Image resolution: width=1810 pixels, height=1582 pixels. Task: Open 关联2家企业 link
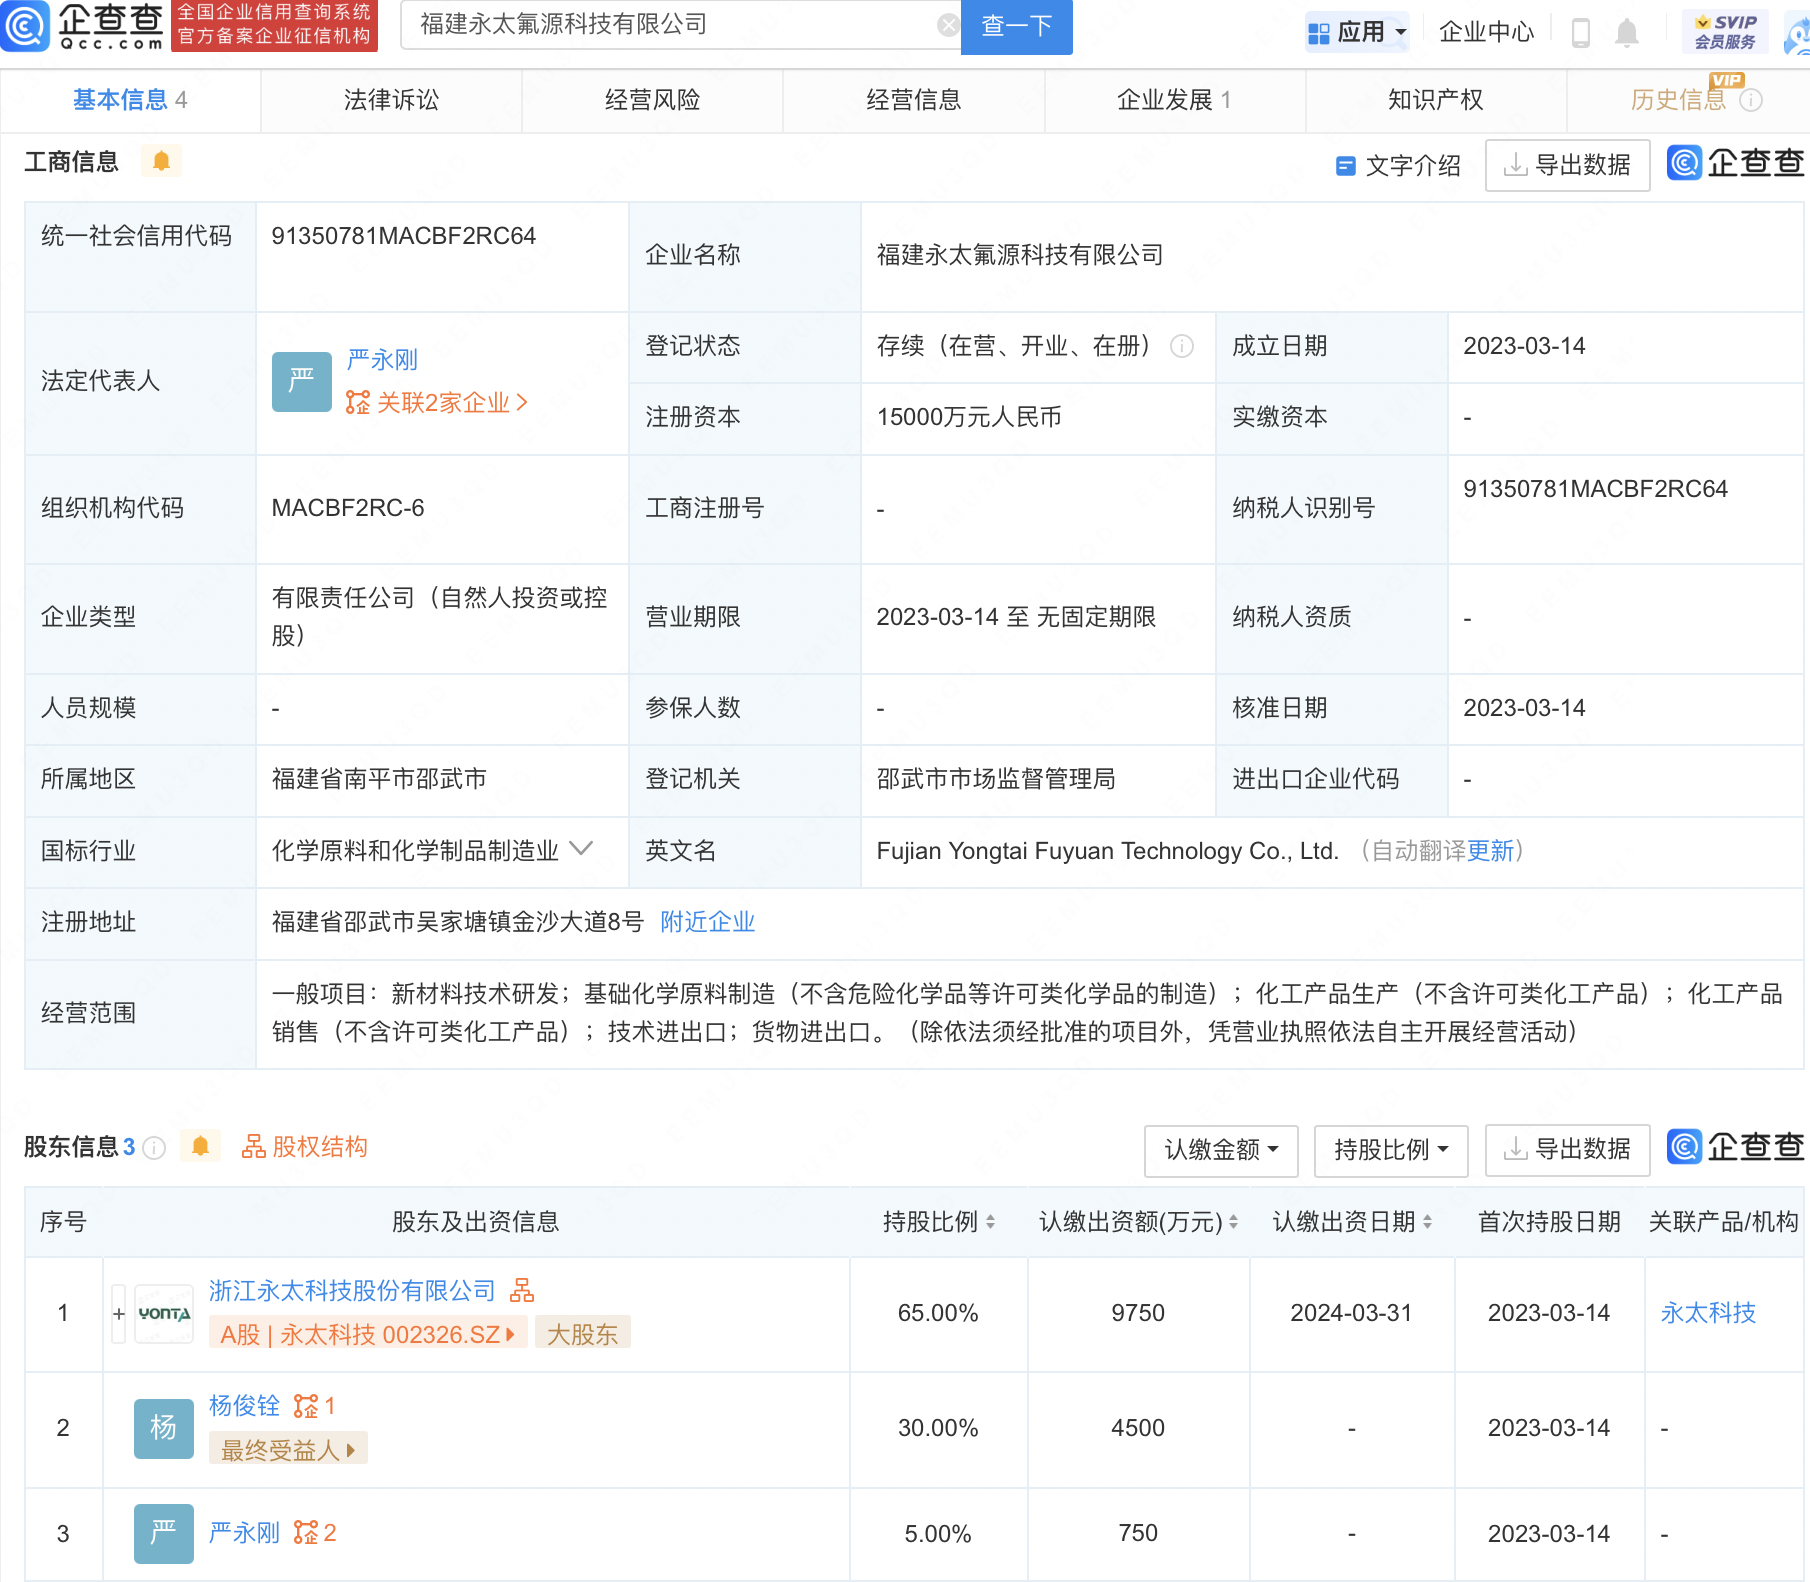pos(436,402)
